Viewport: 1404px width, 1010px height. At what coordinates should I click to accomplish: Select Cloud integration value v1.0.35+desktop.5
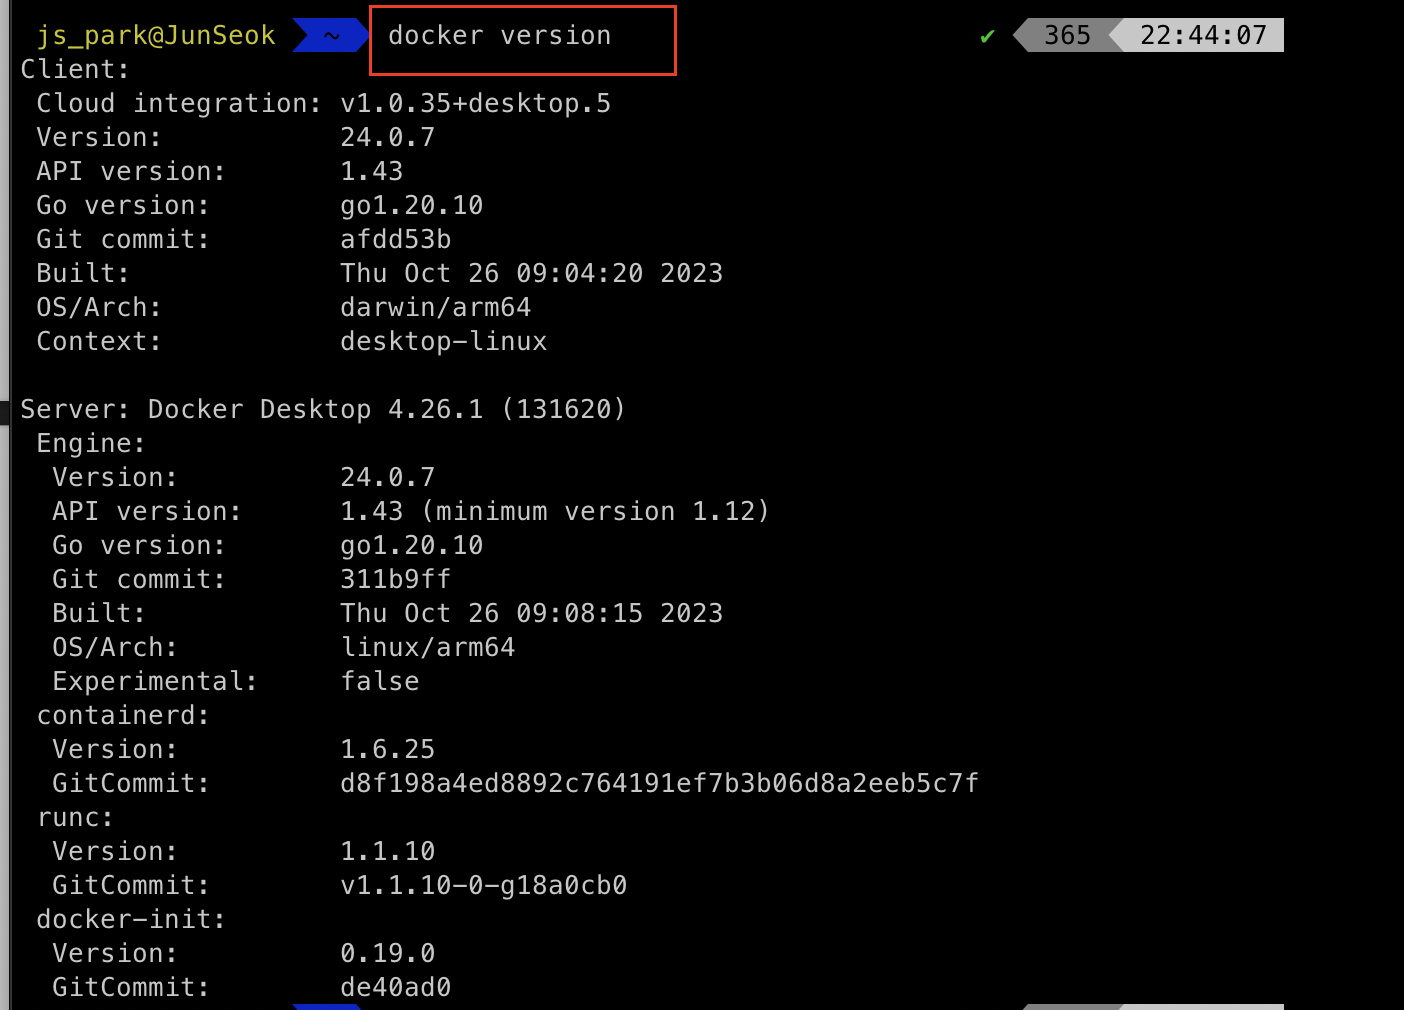(476, 104)
